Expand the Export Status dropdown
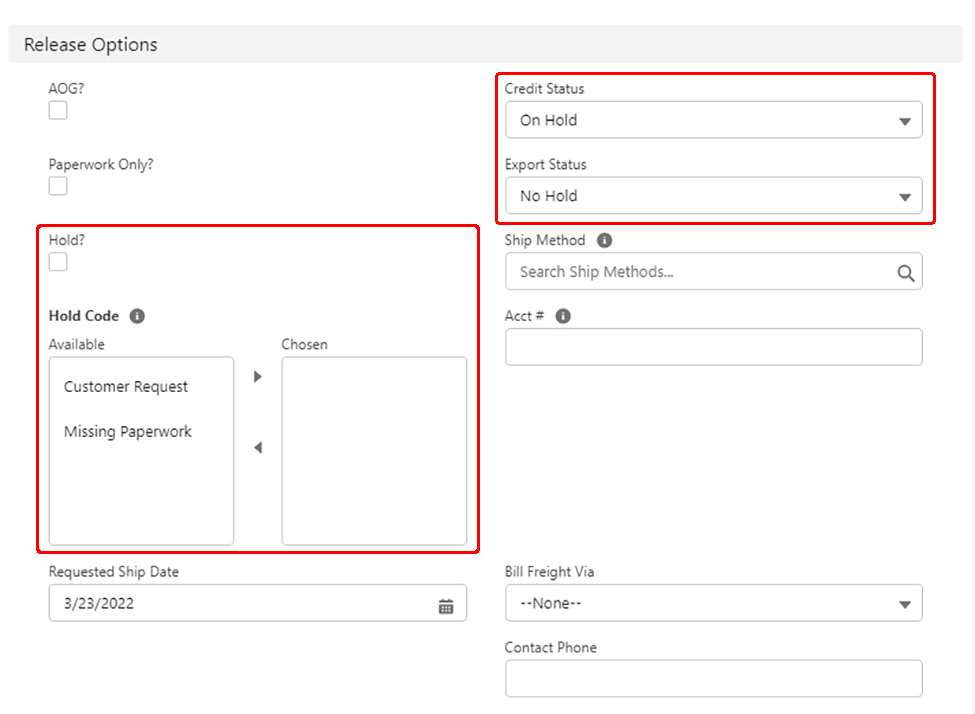This screenshot has width=975, height=714. (x=713, y=196)
